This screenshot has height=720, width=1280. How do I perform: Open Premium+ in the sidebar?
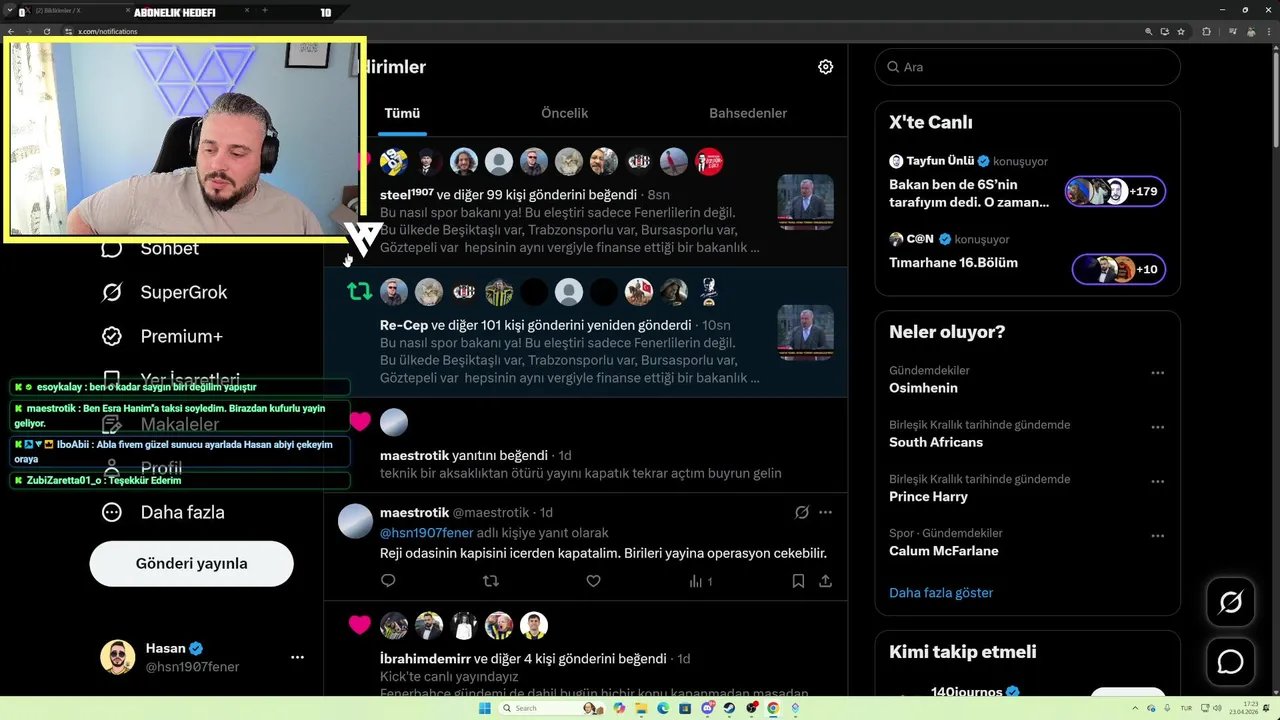click(162, 336)
